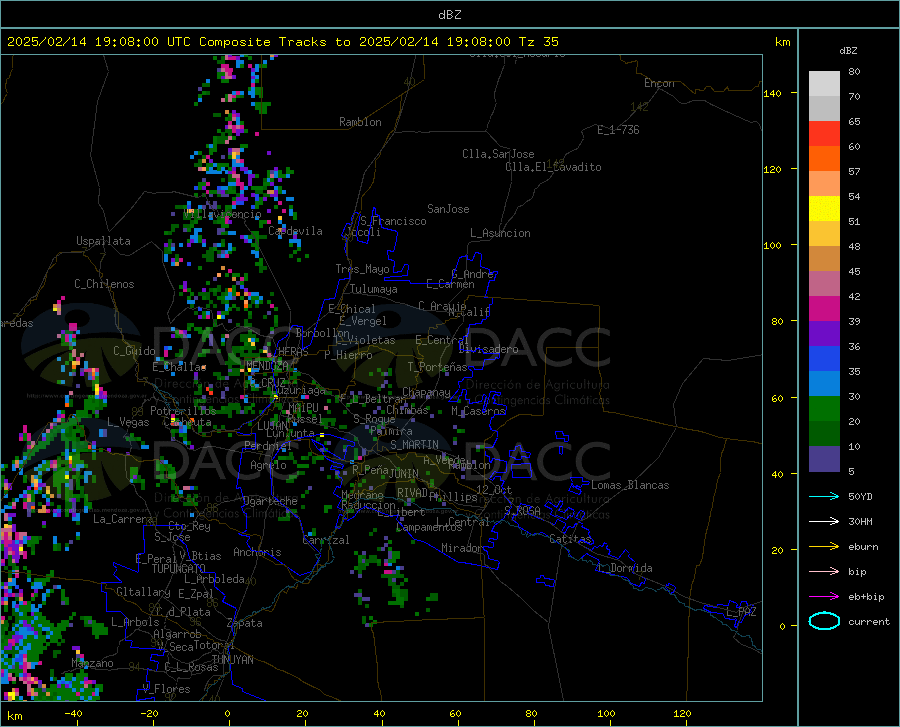Click the 'eburn' legend label
900x727 pixels.
click(863, 547)
